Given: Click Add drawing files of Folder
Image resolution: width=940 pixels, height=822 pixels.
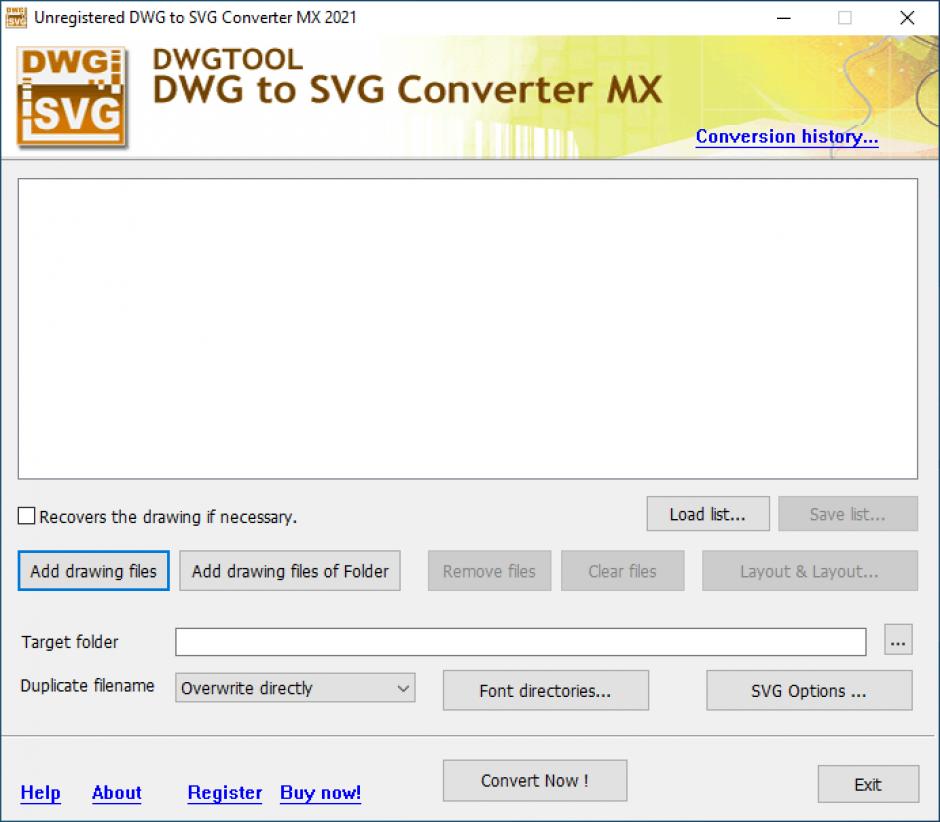Looking at the screenshot, I should [290, 571].
